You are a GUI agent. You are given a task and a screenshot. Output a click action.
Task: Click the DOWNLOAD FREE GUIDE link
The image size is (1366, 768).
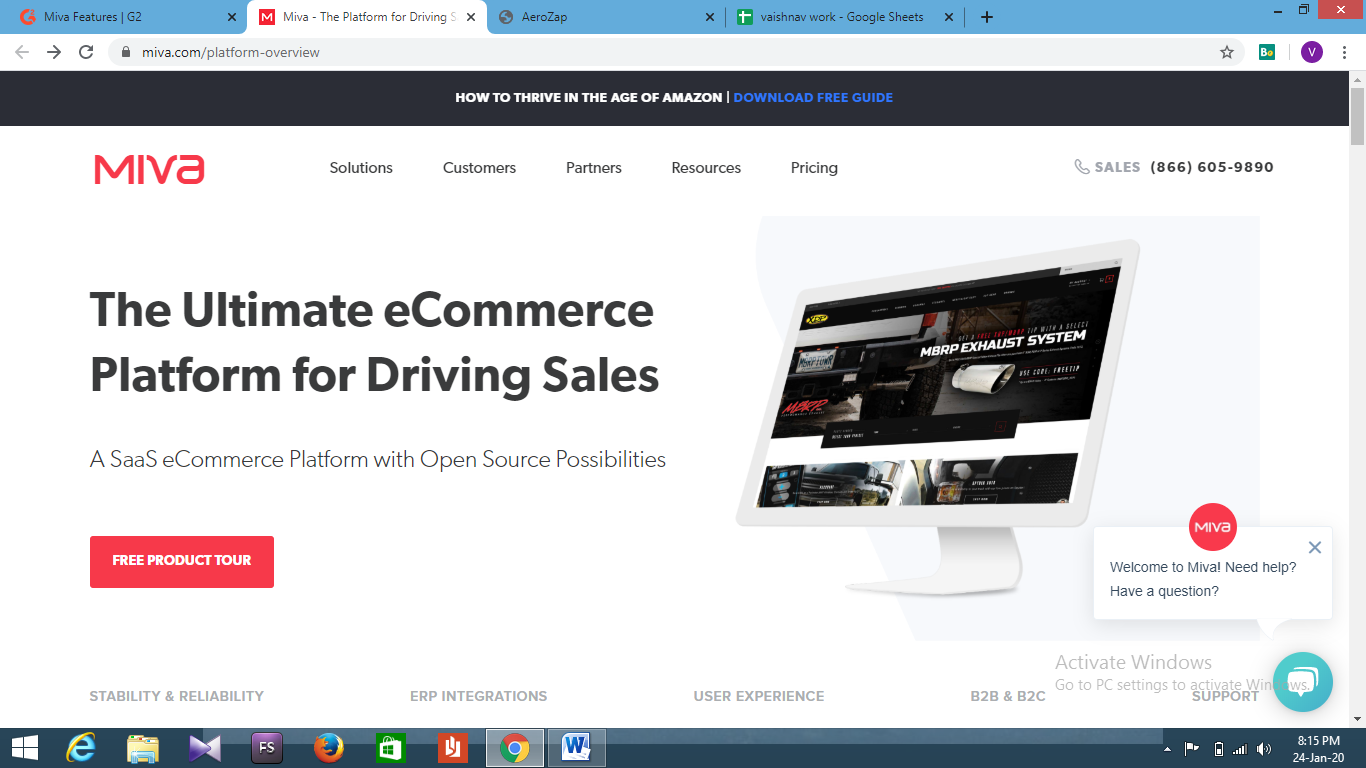(x=813, y=98)
